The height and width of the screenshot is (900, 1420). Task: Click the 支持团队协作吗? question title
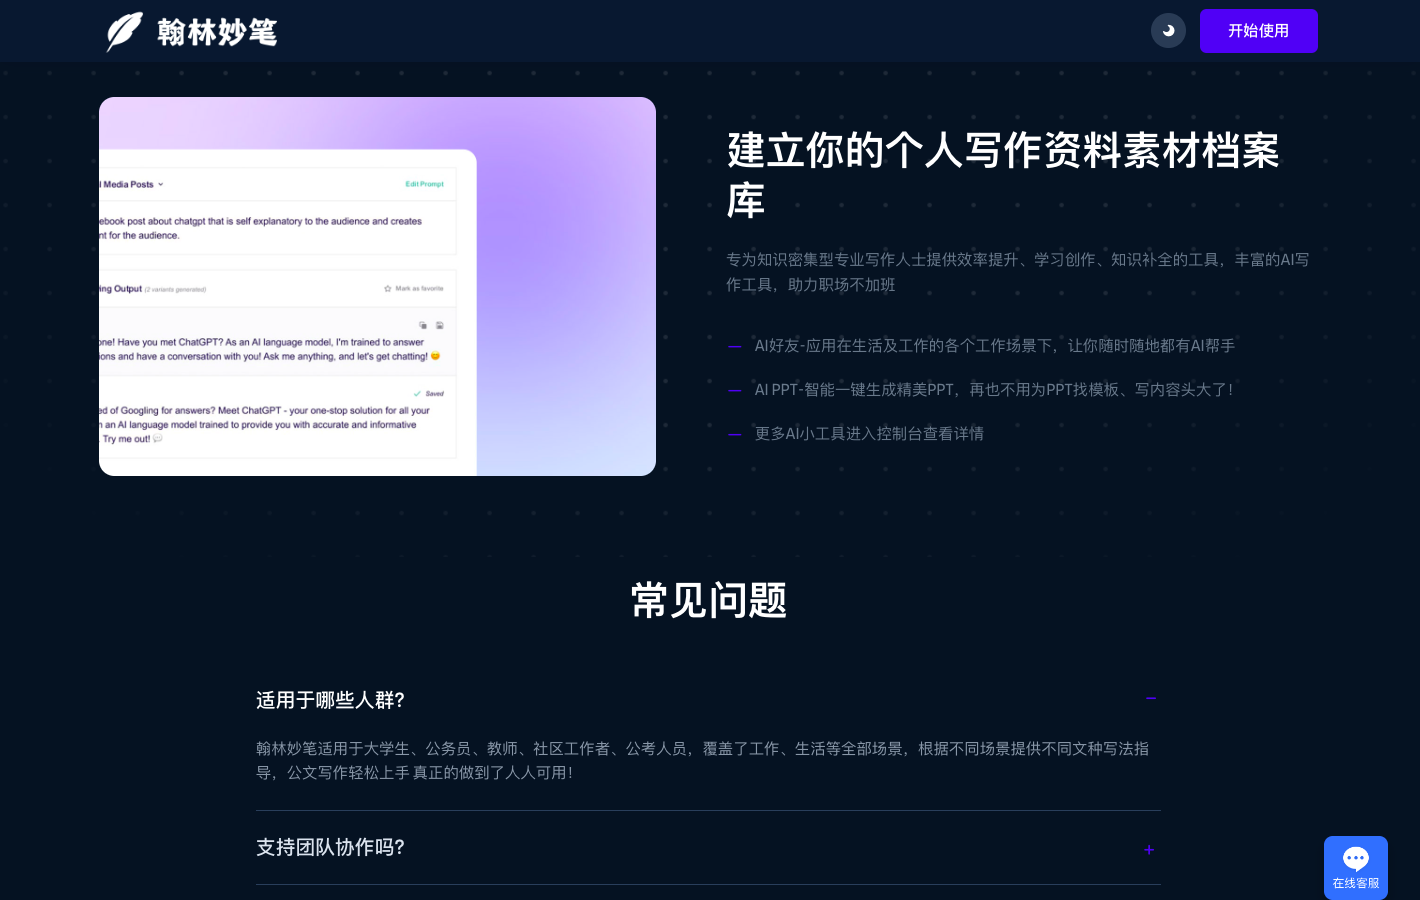tap(330, 847)
